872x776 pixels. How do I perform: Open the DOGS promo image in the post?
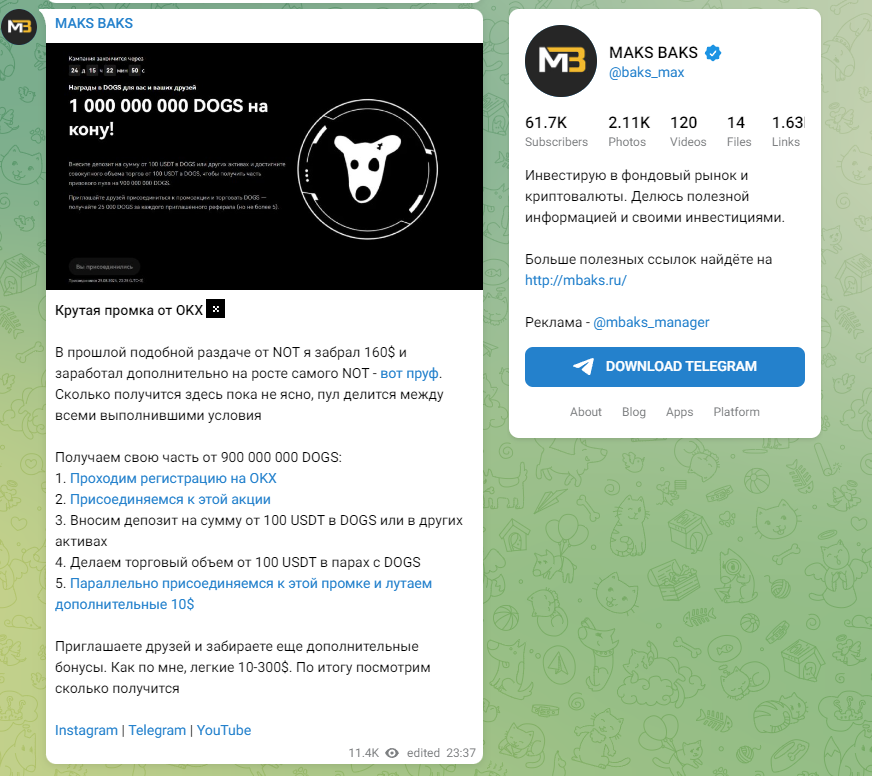264,166
